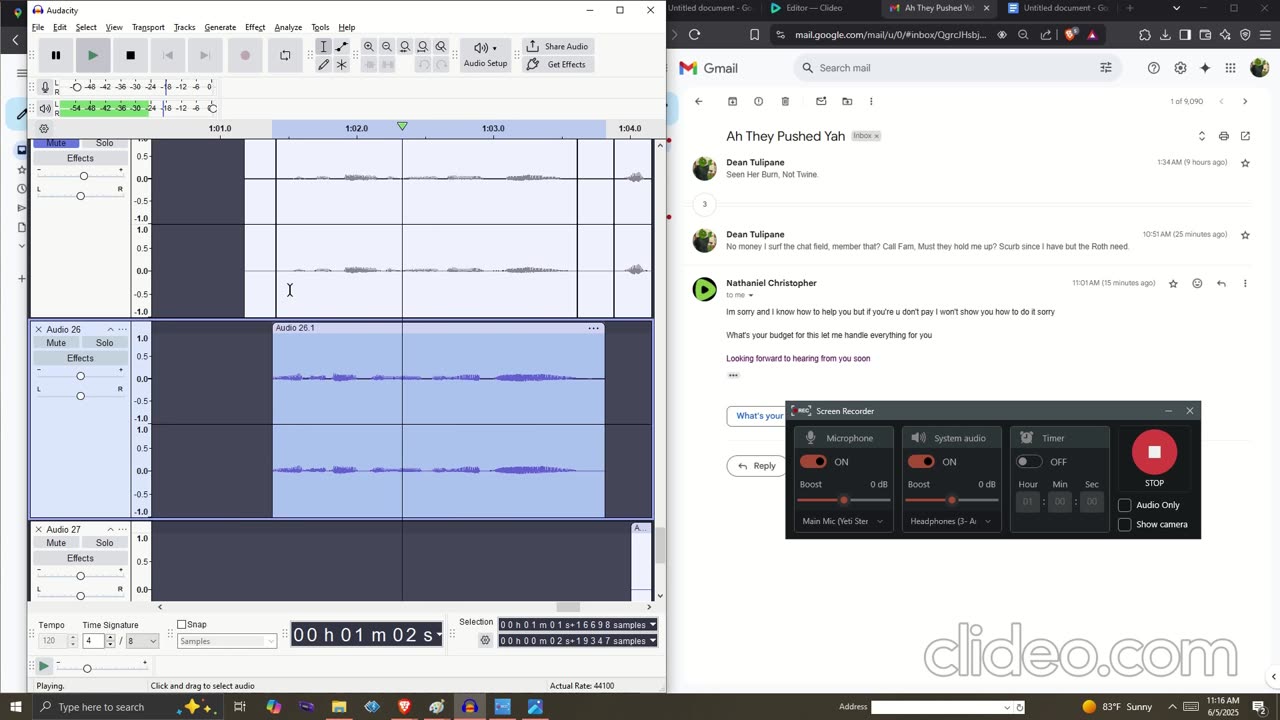Pause playback in Audacity
This screenshot has height=720, width=1280.
click(56, 55)
